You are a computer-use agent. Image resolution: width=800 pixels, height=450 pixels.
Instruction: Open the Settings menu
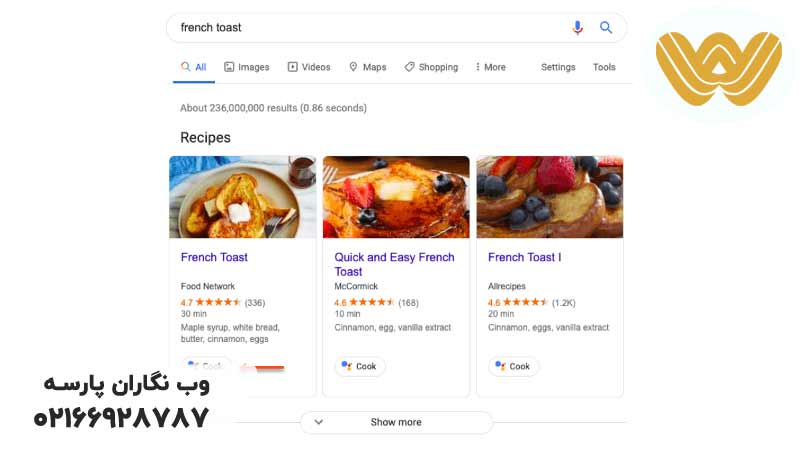click(558, 67)
